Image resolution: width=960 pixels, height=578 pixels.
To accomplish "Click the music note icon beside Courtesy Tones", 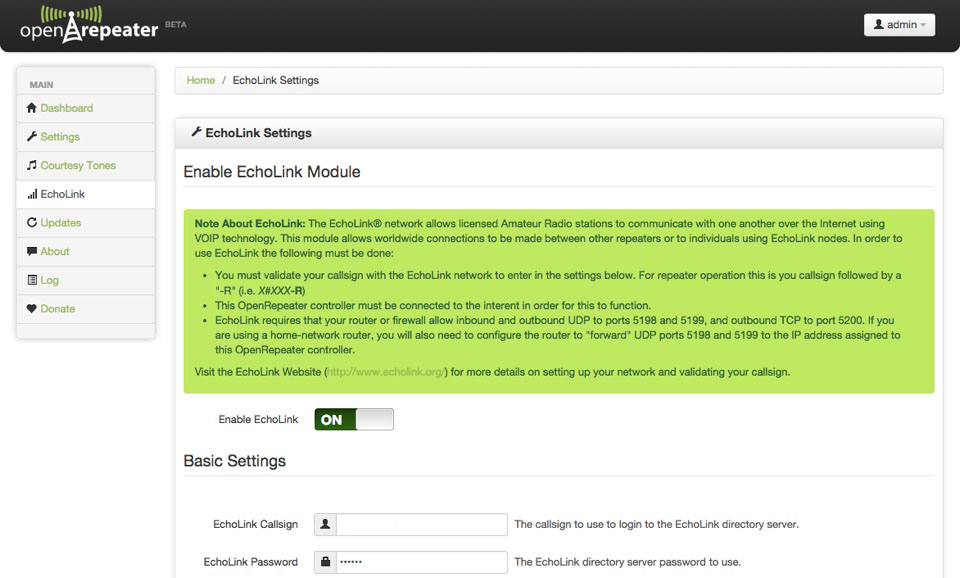I will pyautogui.click(x=32, y=165).
